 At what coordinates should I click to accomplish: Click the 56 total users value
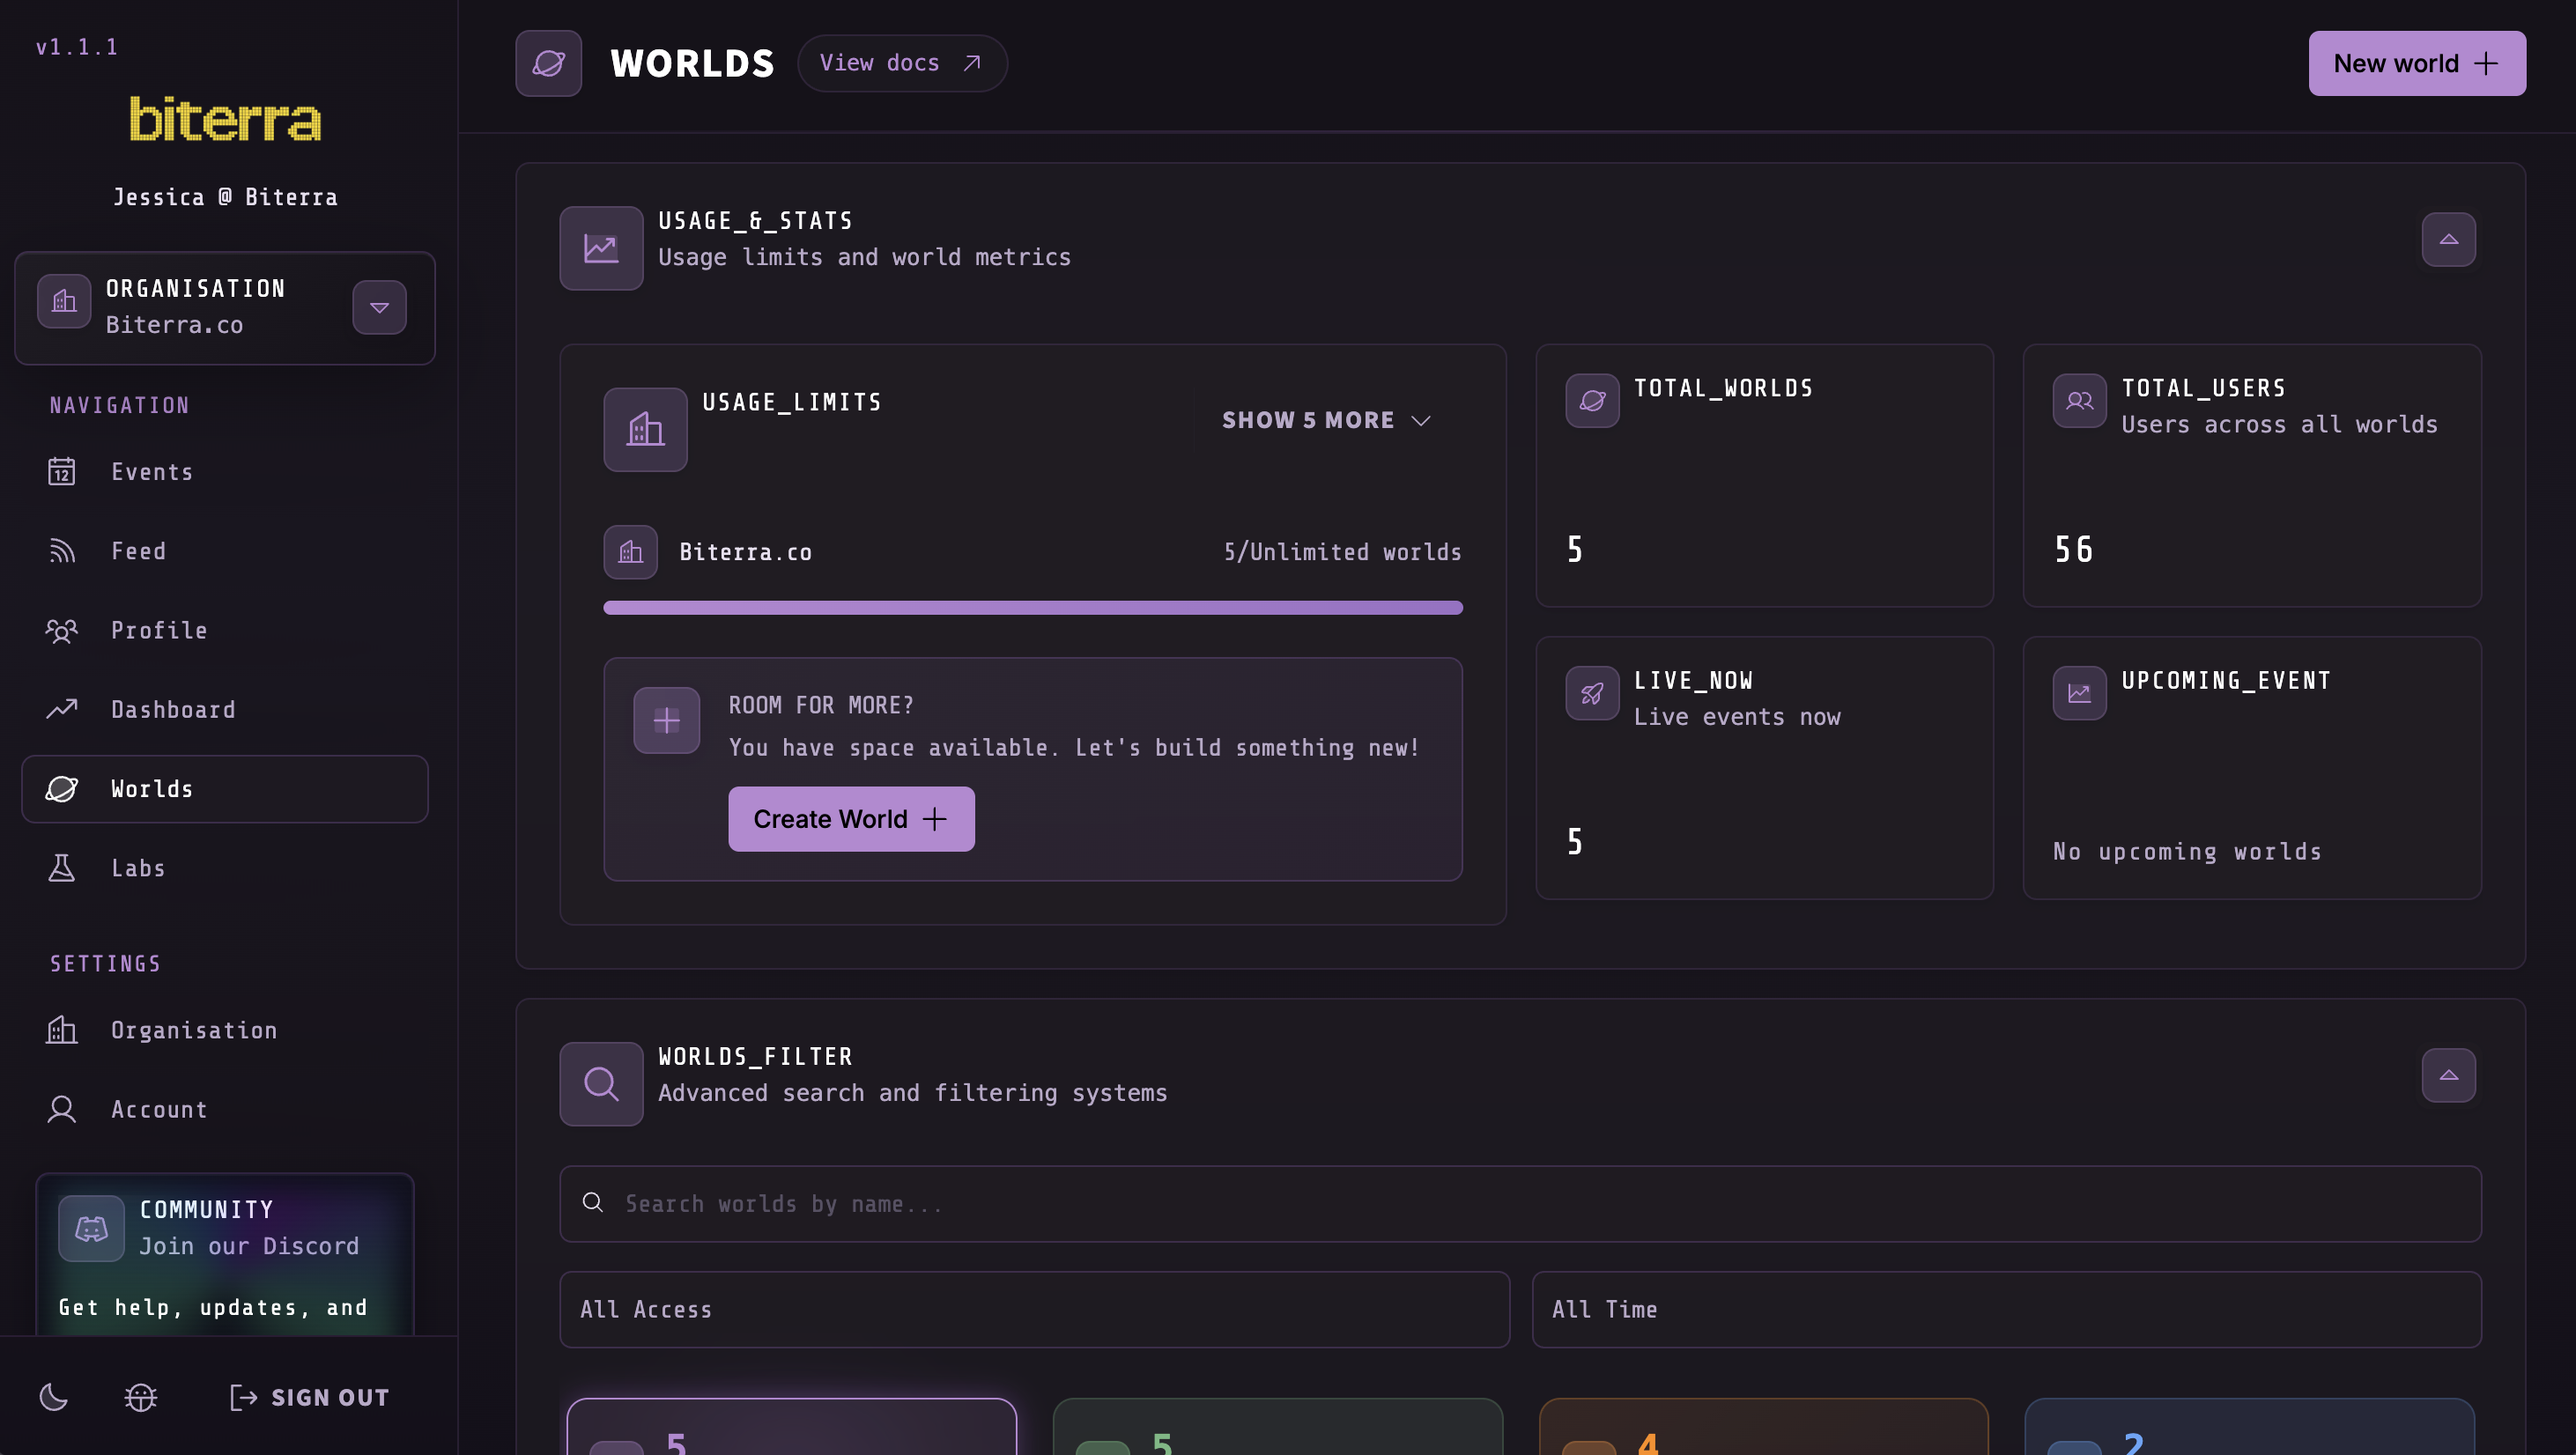pos(2073,549)
